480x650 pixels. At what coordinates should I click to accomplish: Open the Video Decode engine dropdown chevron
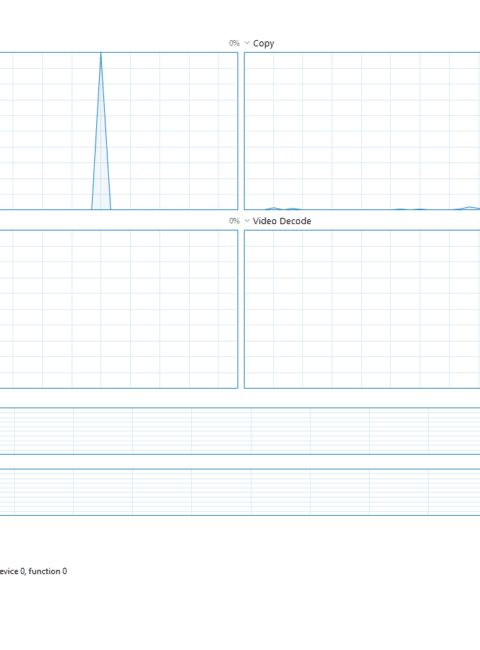point(247,221)
